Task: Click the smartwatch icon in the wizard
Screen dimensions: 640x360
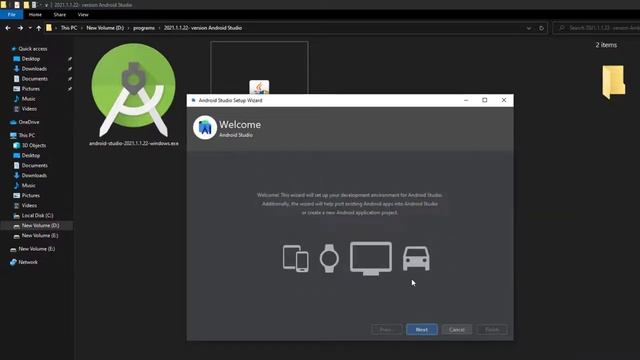Action: click(329, 258)
